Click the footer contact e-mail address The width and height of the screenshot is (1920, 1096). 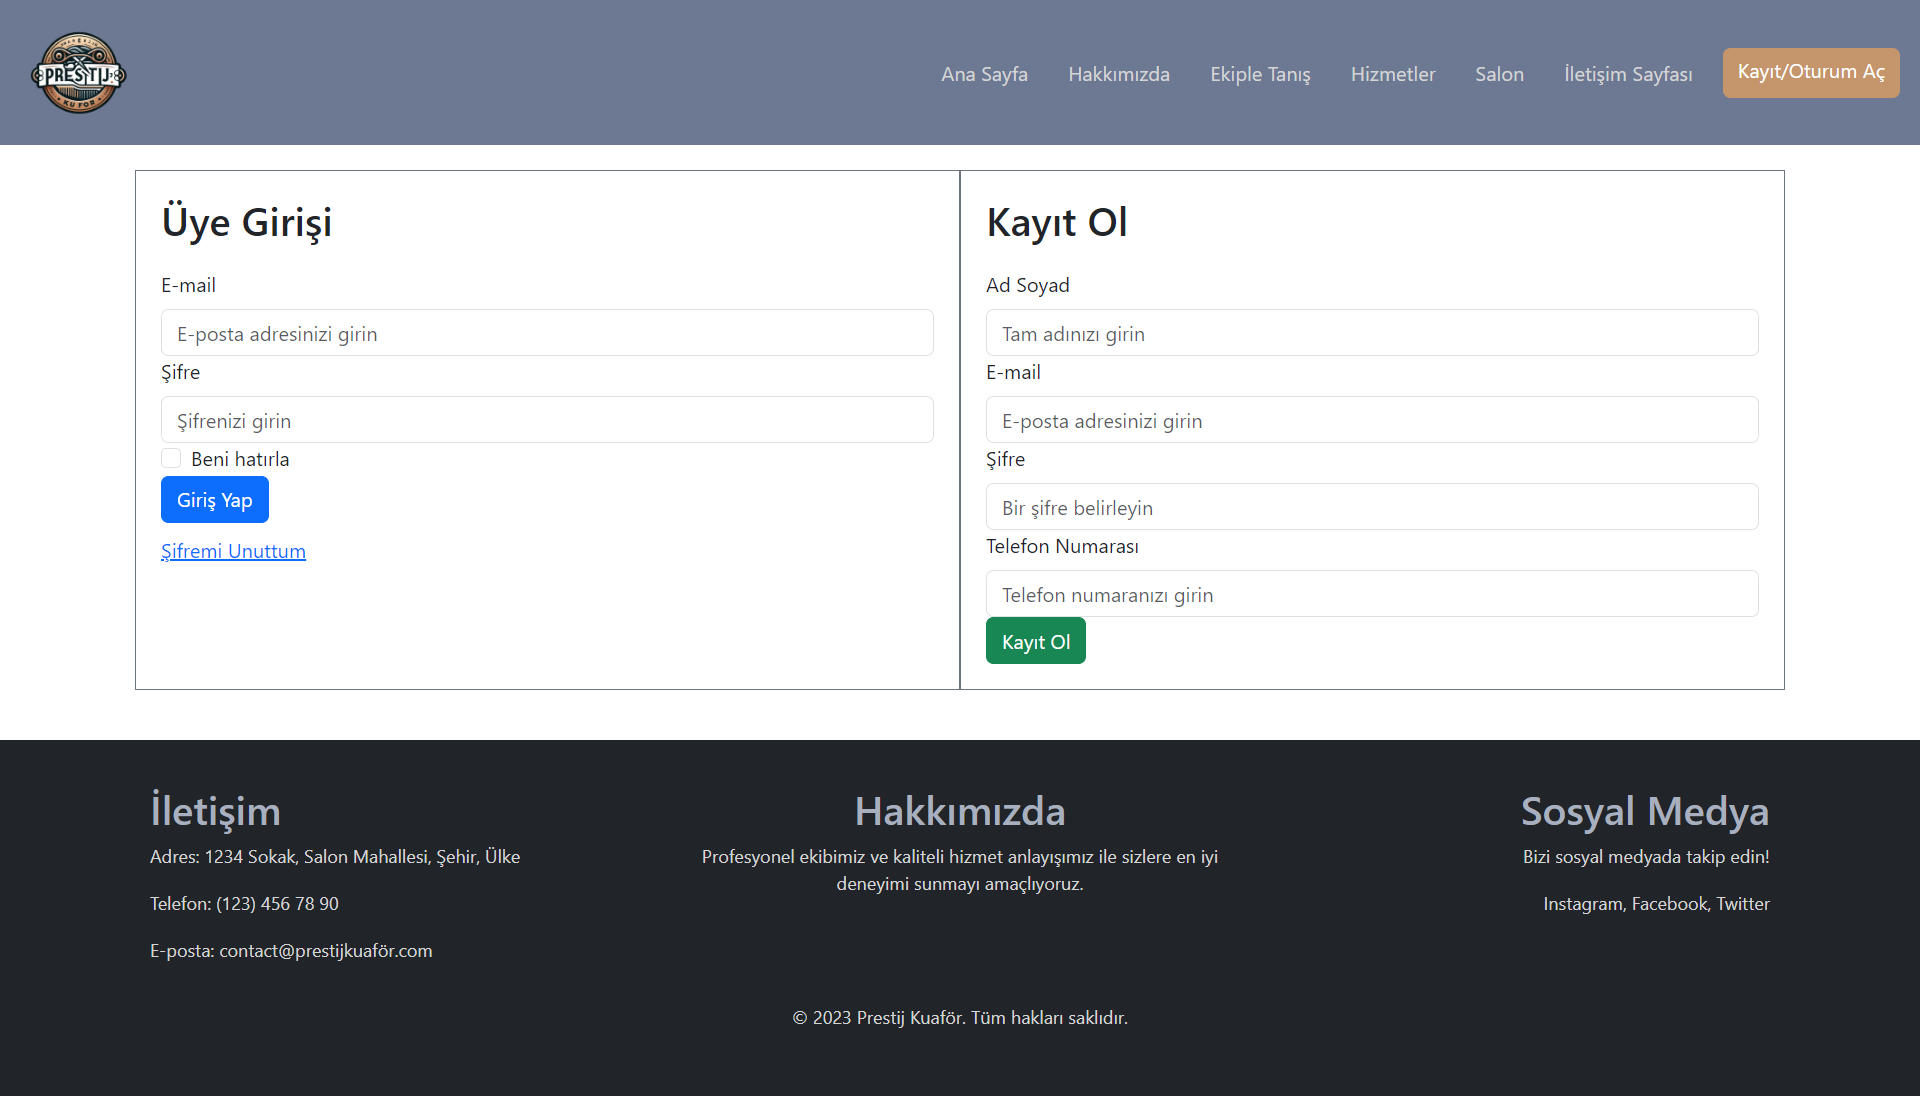pos(325,950)
